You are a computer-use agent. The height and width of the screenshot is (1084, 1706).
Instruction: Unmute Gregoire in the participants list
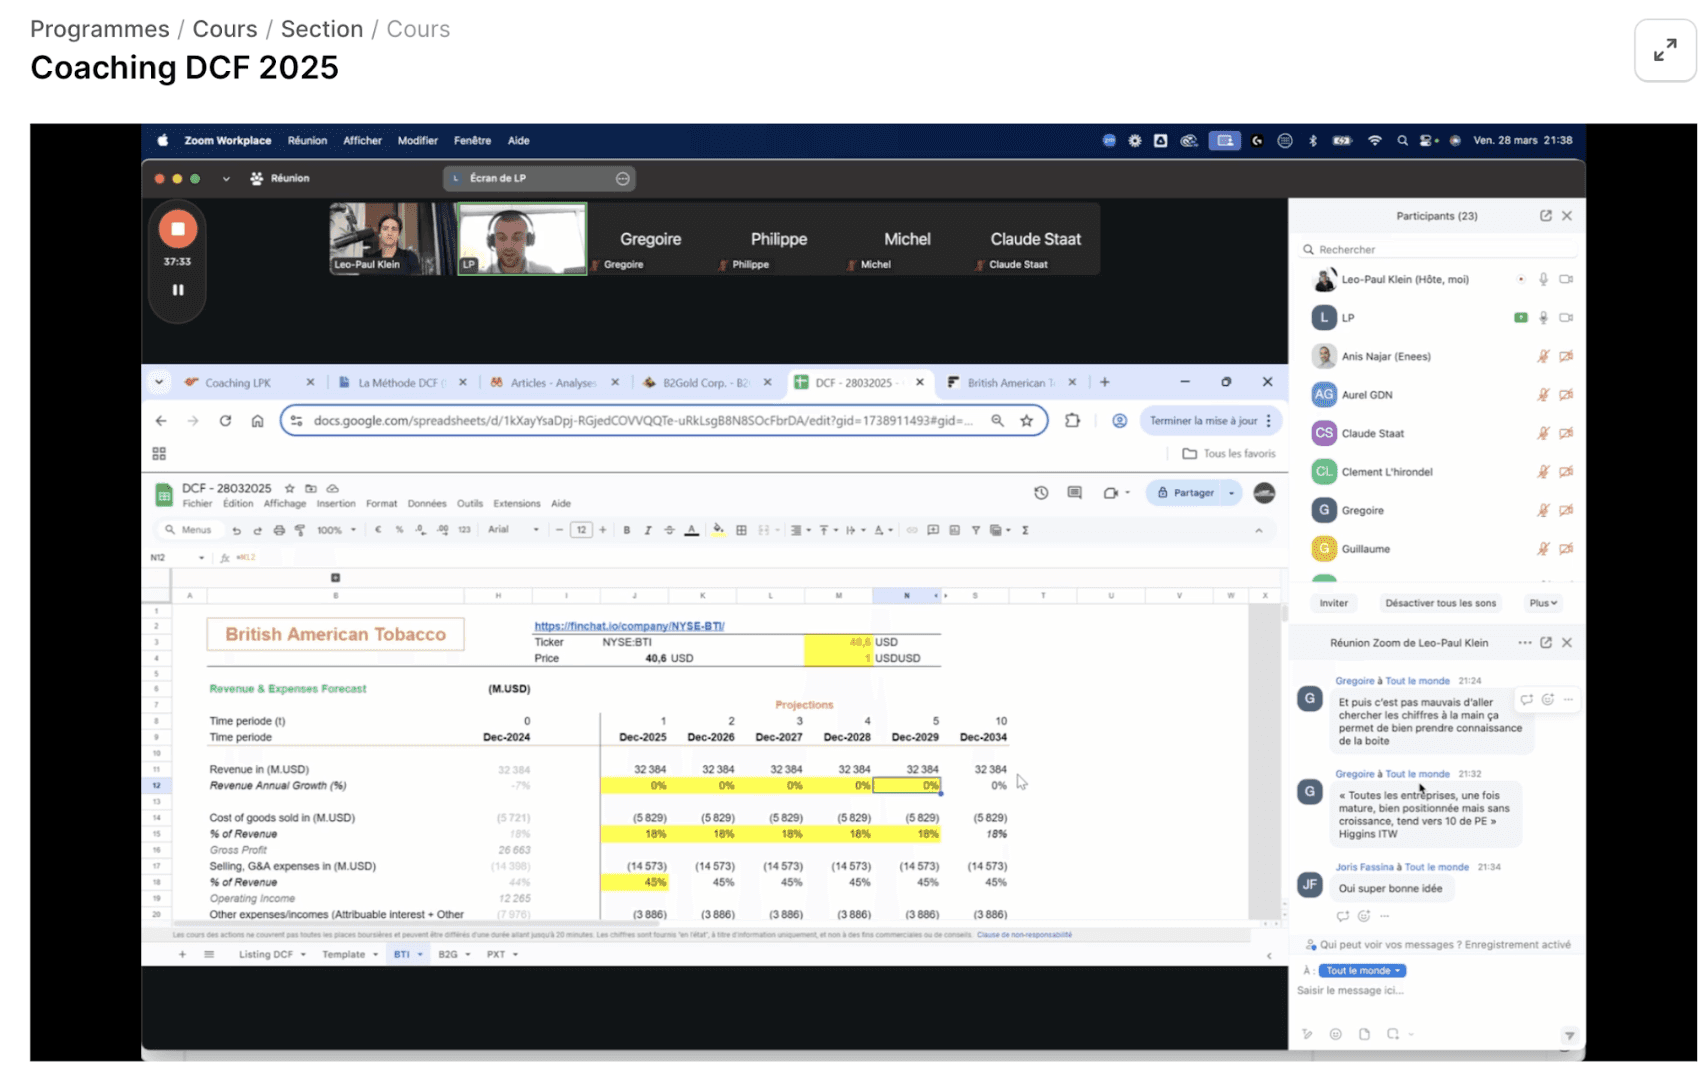(x=1543, y=510)
